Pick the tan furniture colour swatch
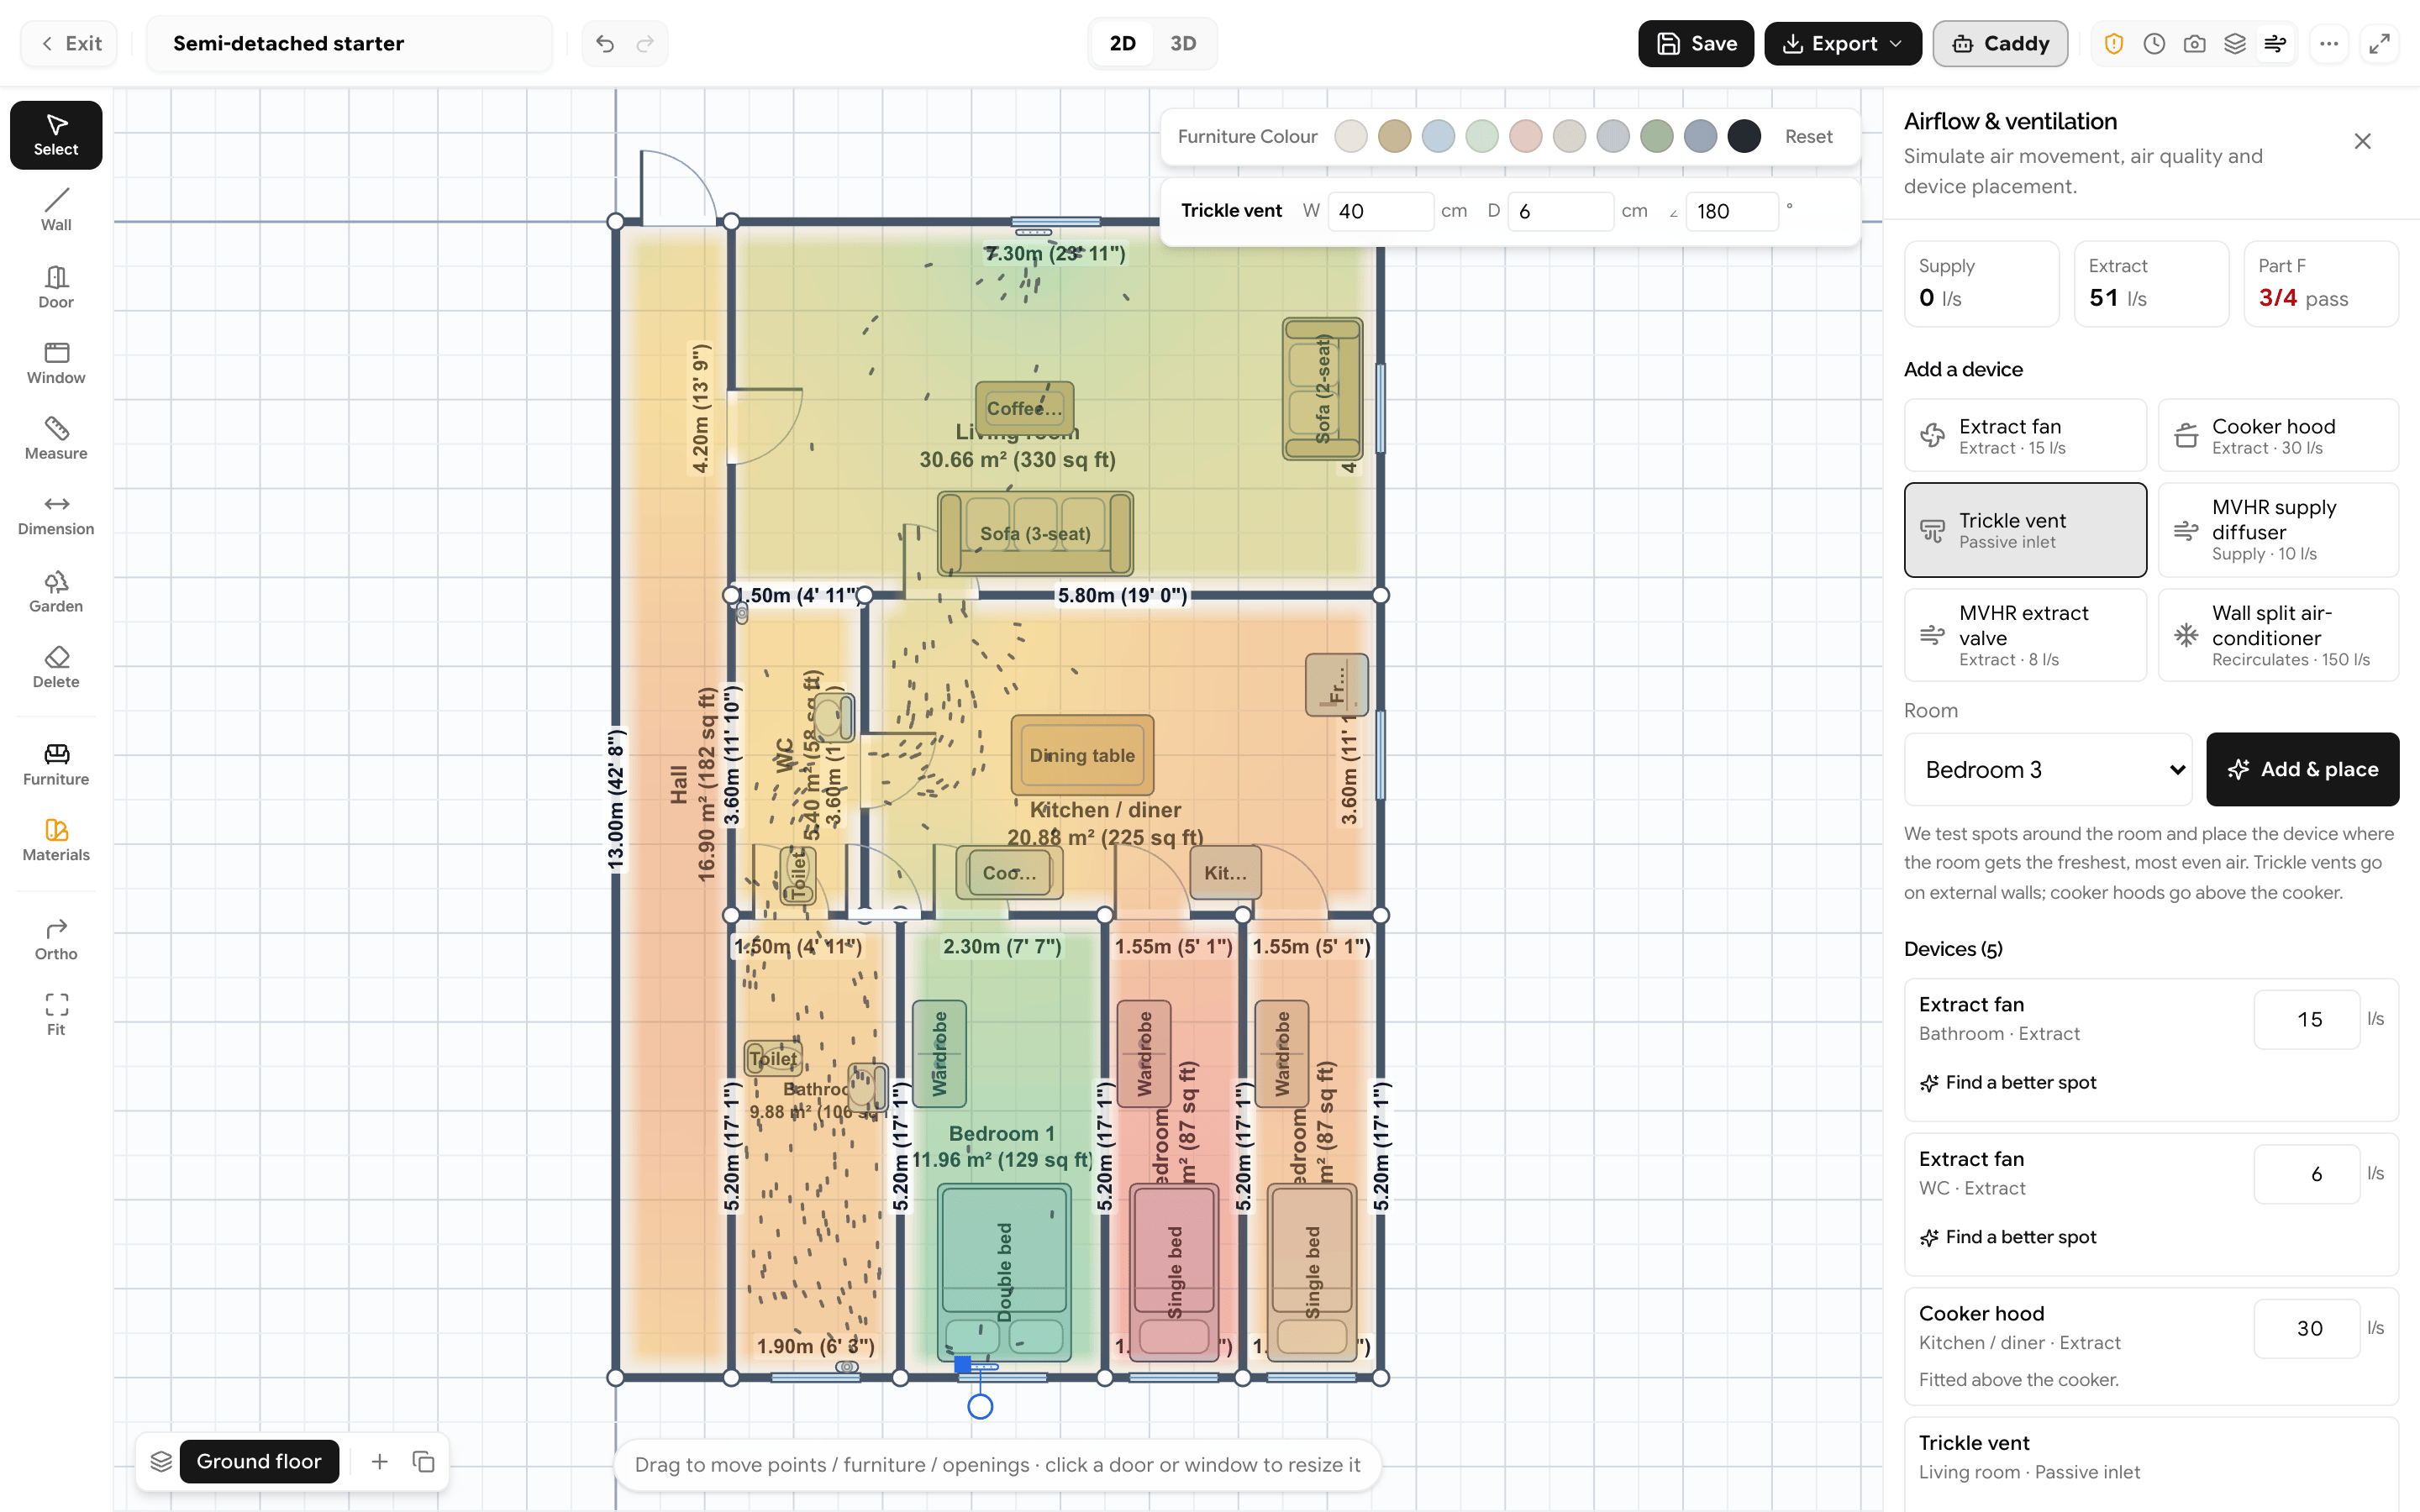Viewport: 2420px width, 1512px height. (x=1394, y=136)
